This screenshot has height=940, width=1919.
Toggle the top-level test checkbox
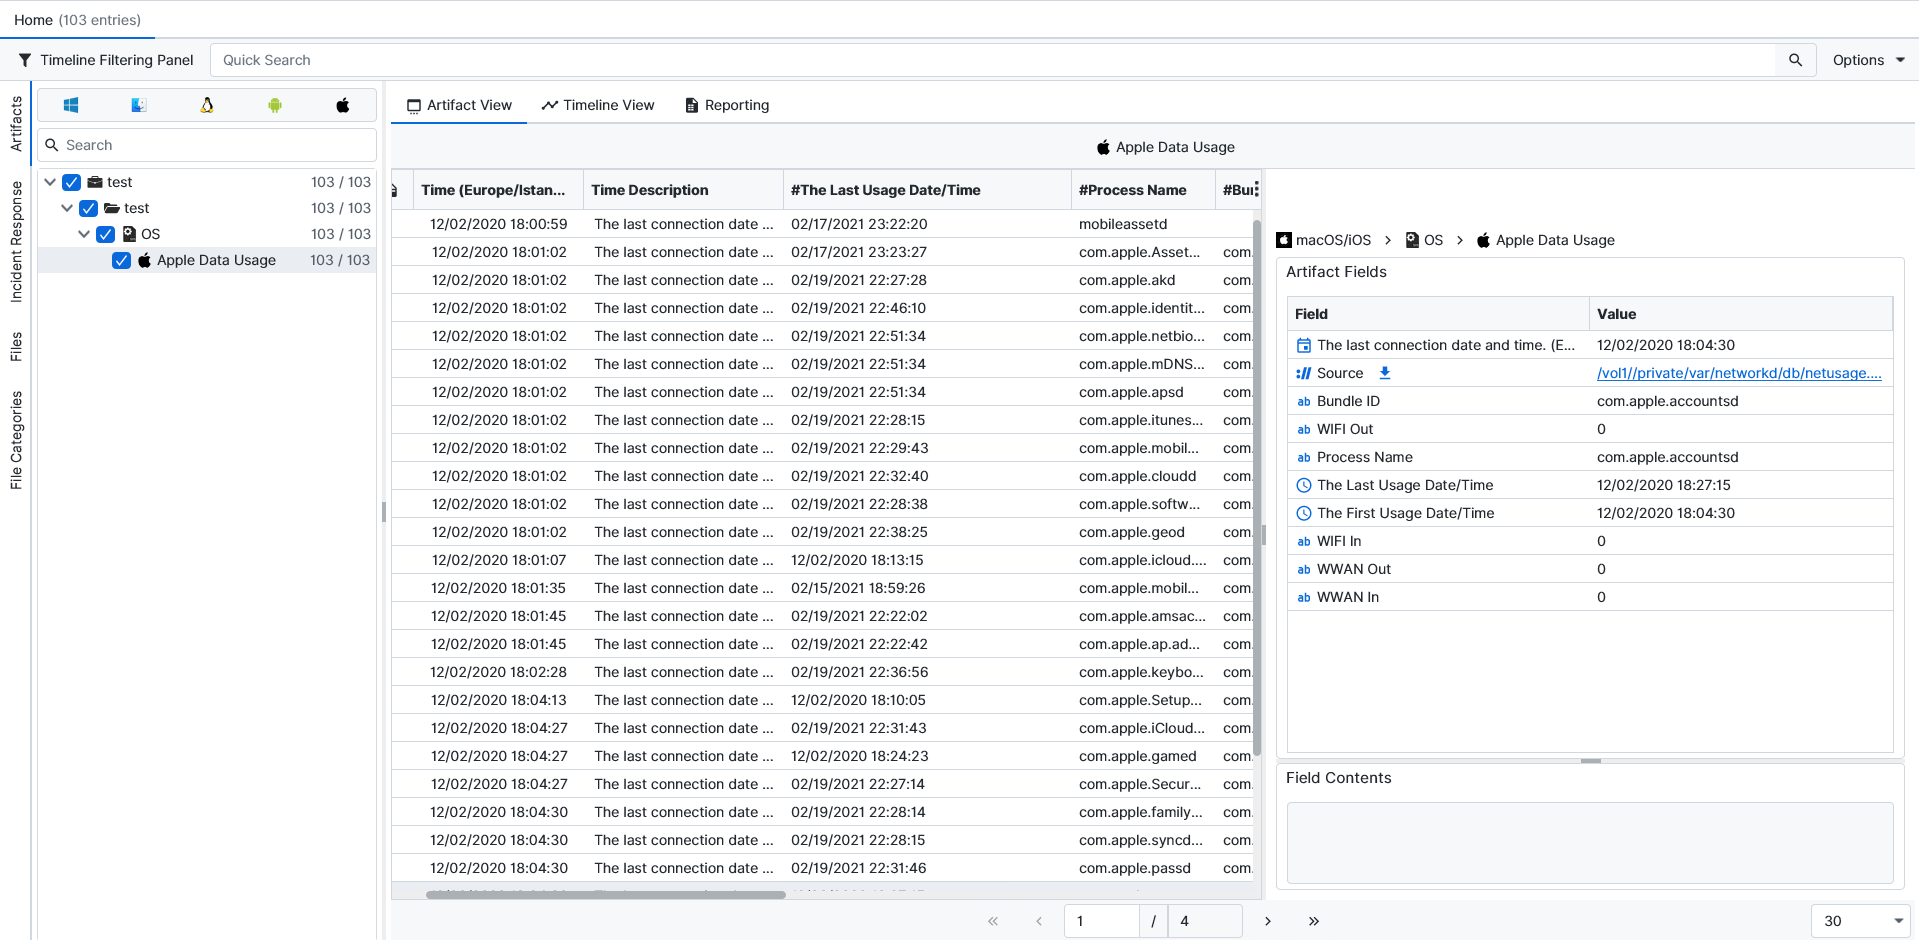72,182
